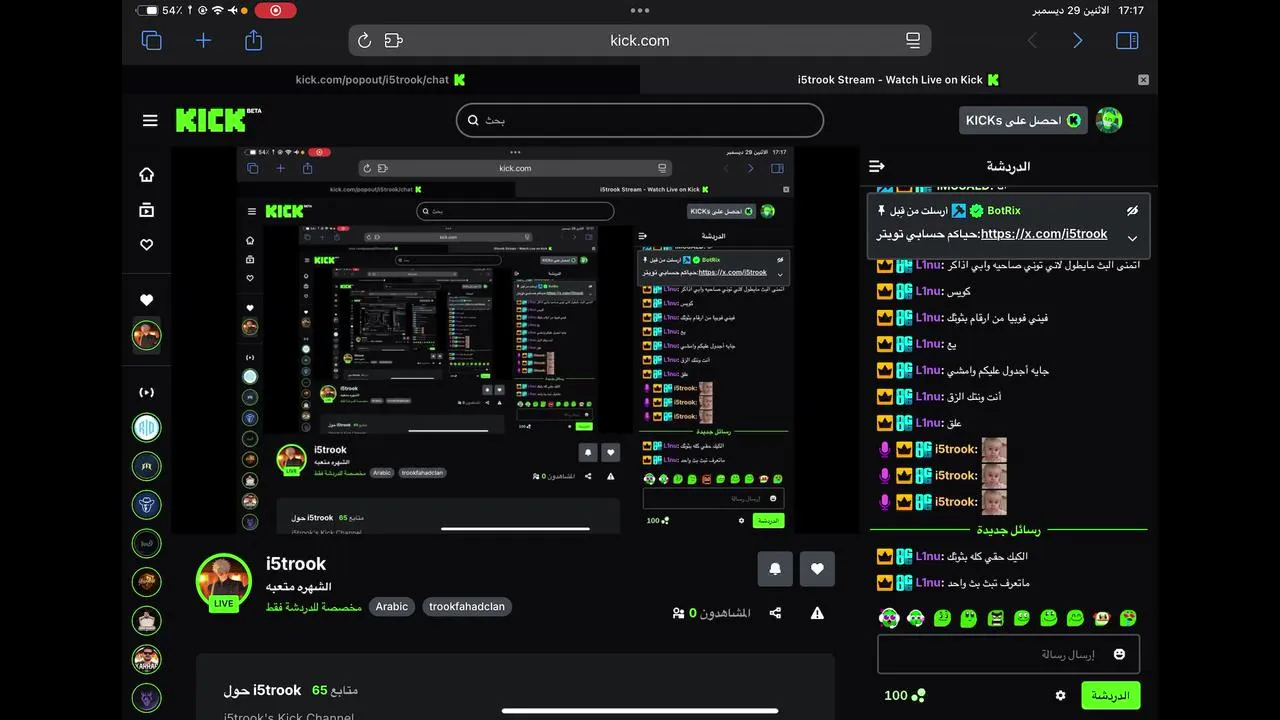Screen dimensions: 1280x720
Task: Click إرسال رسالة message input
Action: [1008, 654]
